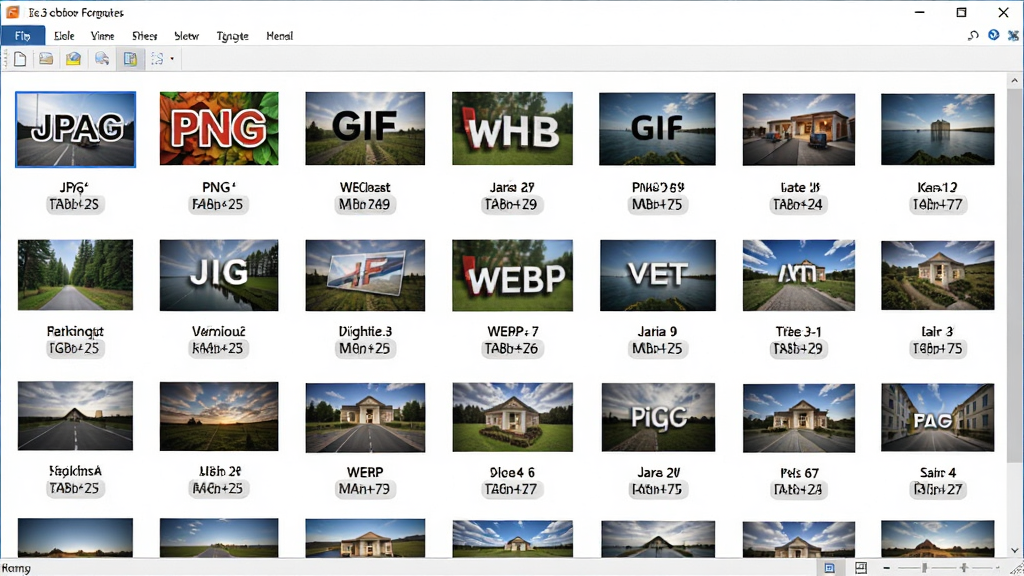This screenshot has height=576, width=1024.
Task: Click the blue circular arrow icon at top right
Action: click(993, 35)
